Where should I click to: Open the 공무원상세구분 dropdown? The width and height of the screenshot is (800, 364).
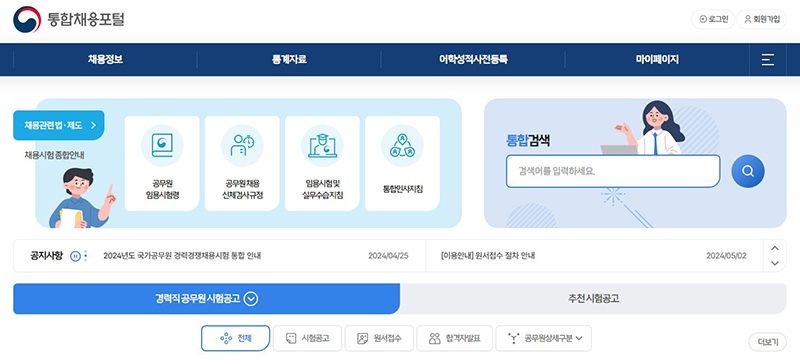[x=543, y=338]
